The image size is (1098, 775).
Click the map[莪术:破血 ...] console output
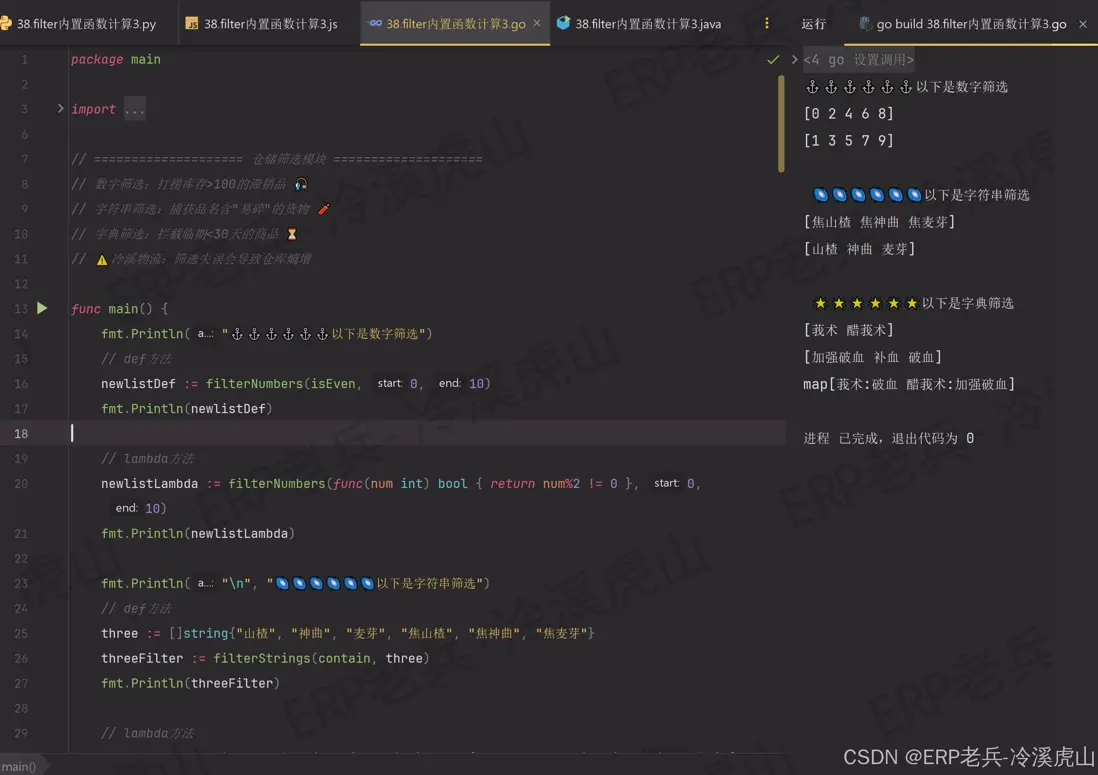909,384
